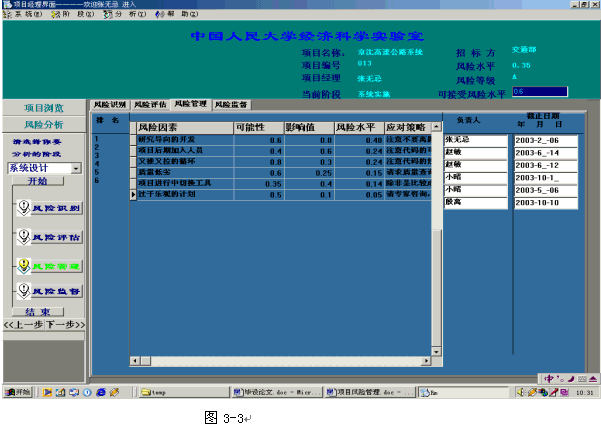This screenshot has height=425, width=601.
Task: Open the 系统 menu
Action: click(x=24, y=14)
